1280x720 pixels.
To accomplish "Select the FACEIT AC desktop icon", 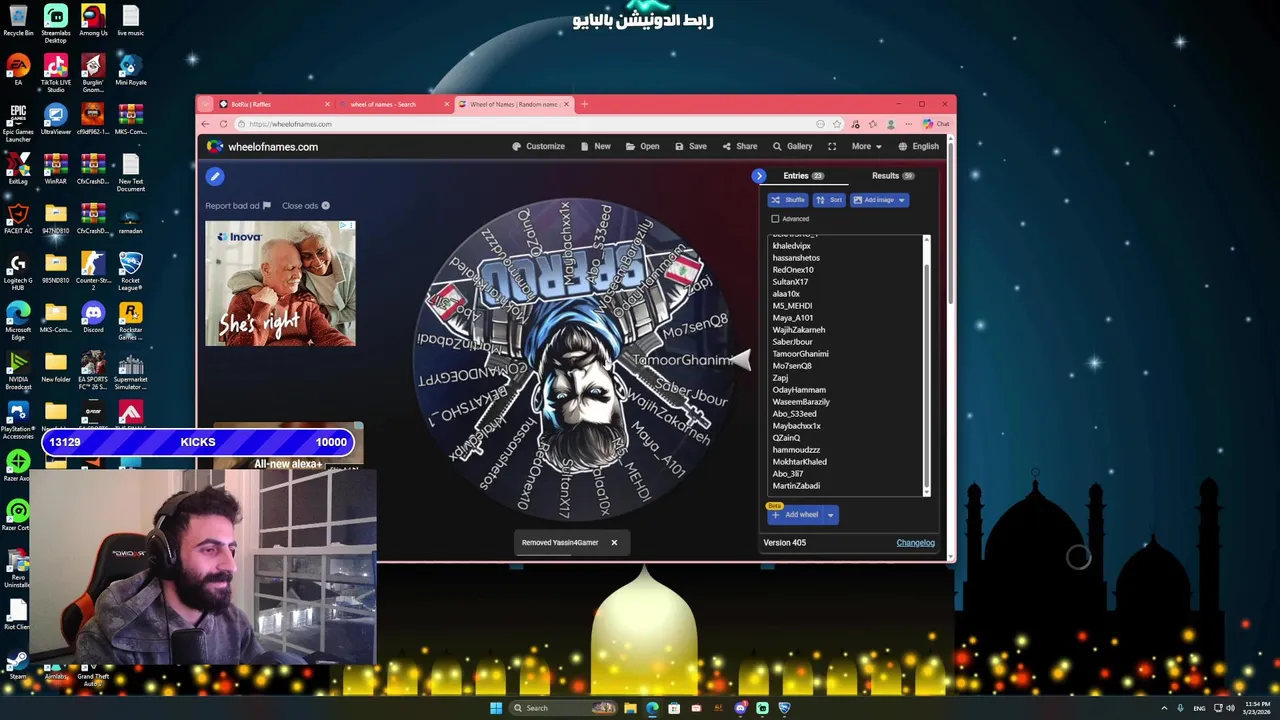I will 18,220.
